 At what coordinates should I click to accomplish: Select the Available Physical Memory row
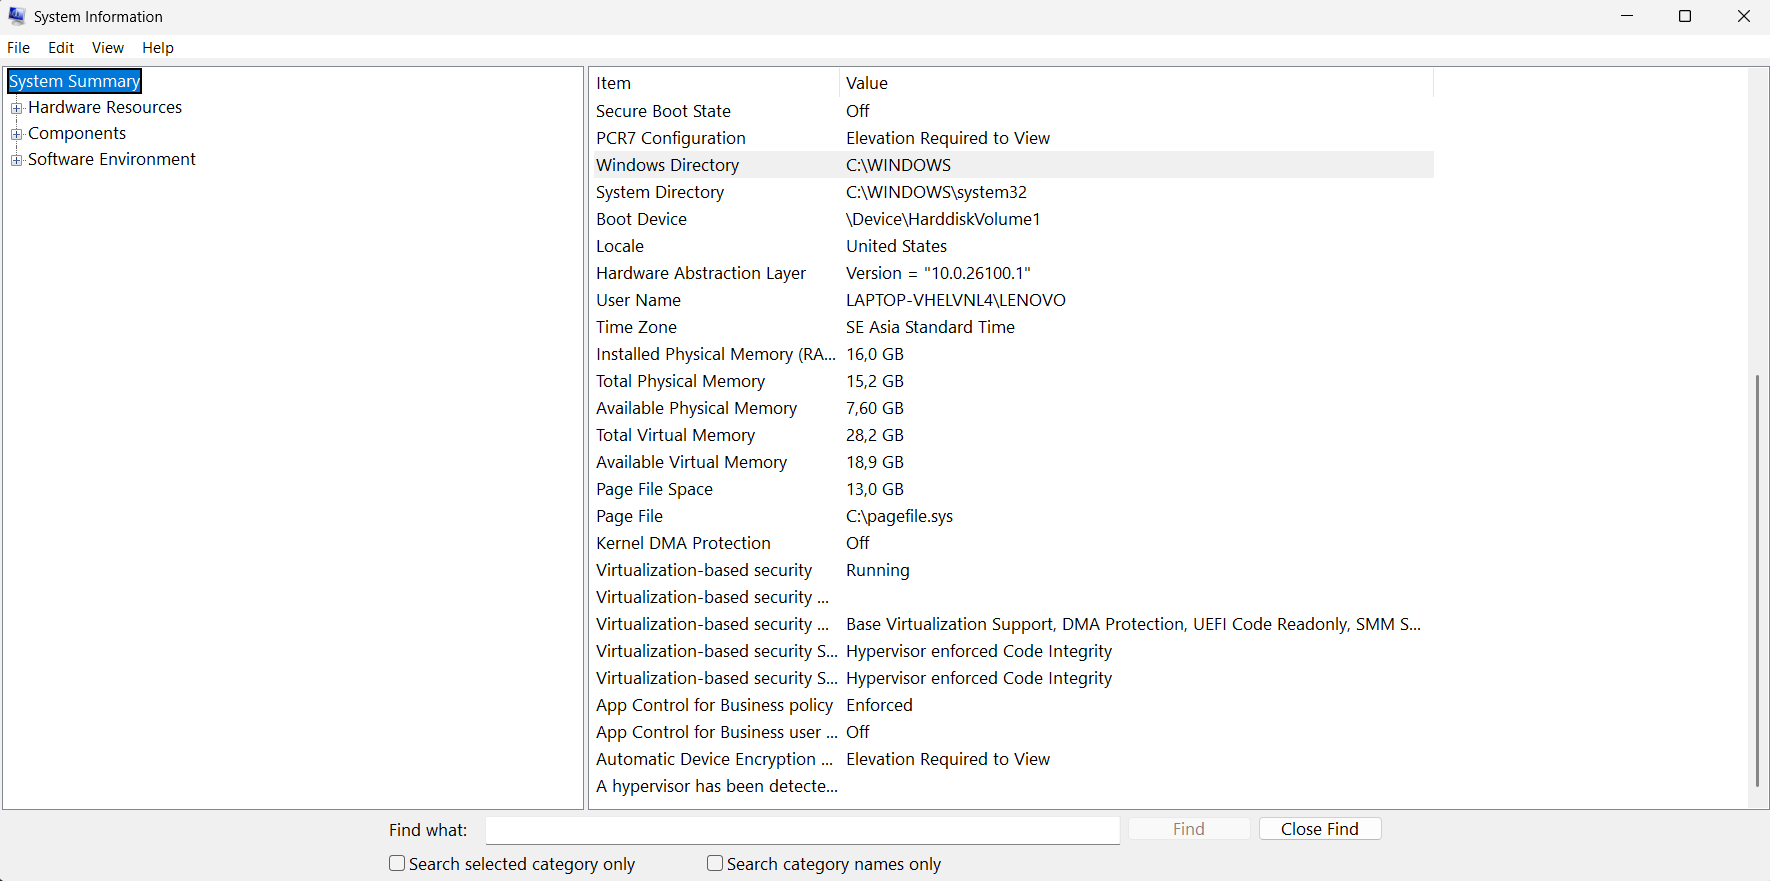(x=1012, y=408)
